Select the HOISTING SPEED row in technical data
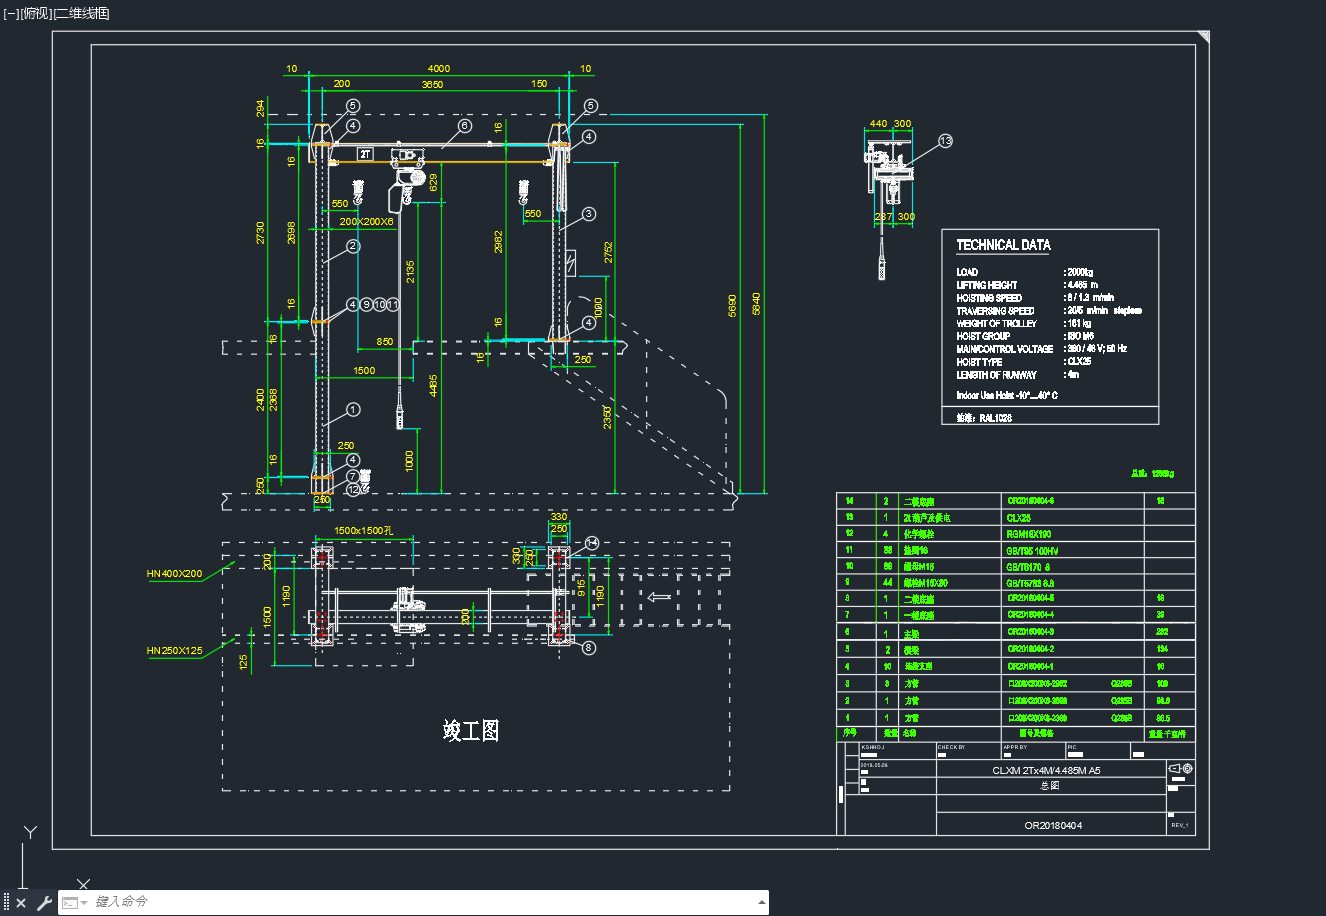This screenshot has width=1326, height=916. [x=1035, y=298]
